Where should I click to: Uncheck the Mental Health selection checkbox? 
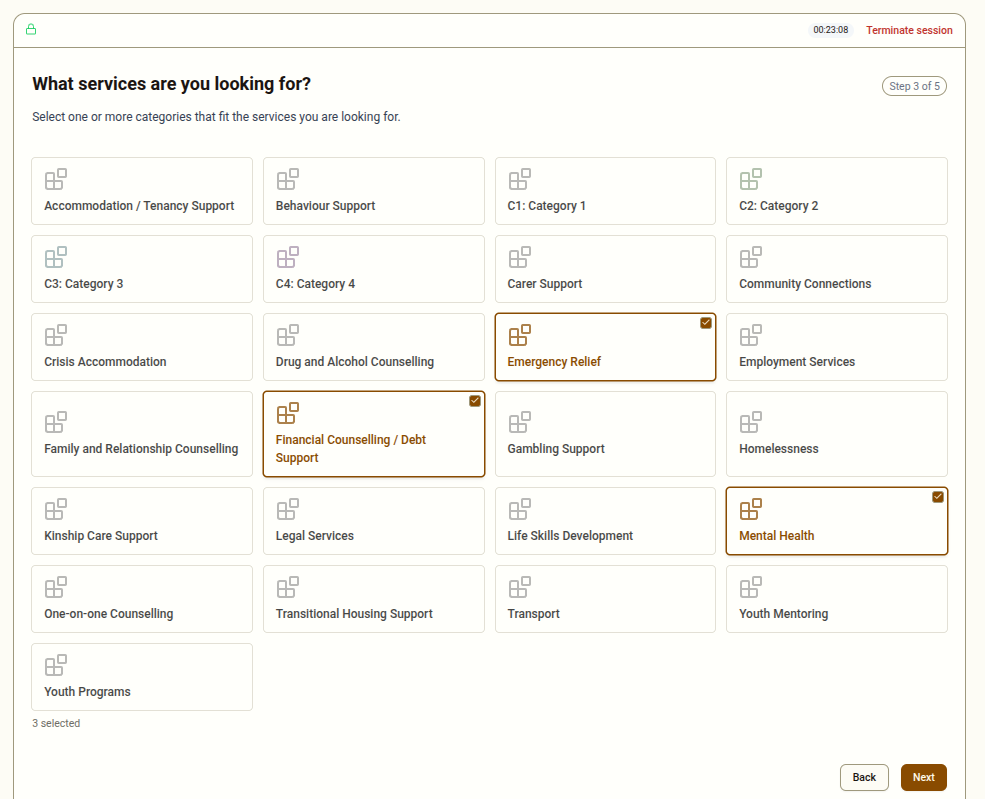click(x=937, y=496)
